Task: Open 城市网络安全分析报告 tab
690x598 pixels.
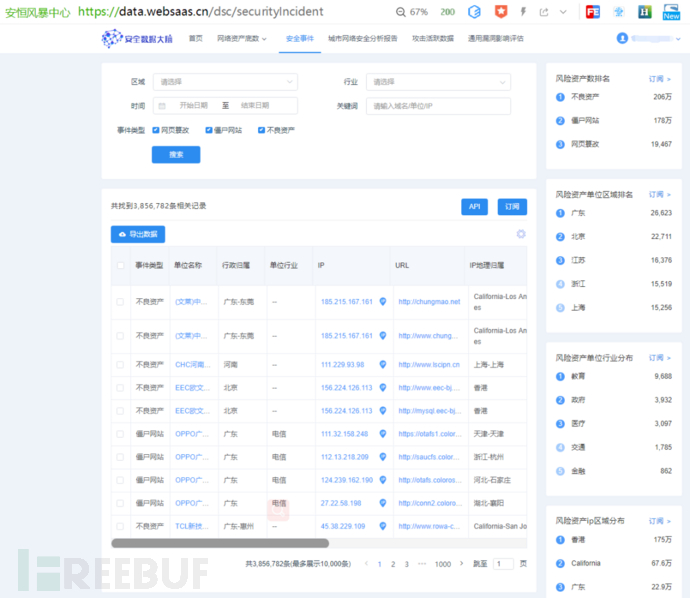Action: pyautogui.click(x=363, y=39)
